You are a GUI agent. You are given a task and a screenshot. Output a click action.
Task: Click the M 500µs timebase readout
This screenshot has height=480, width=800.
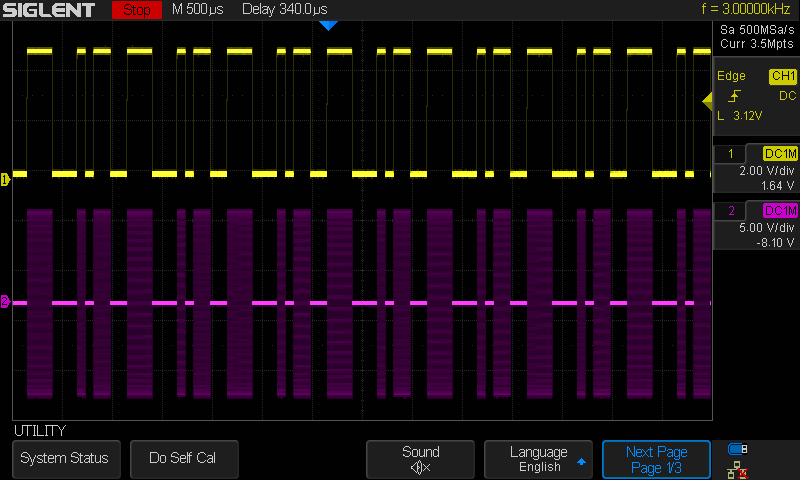[x=198, y=10]
